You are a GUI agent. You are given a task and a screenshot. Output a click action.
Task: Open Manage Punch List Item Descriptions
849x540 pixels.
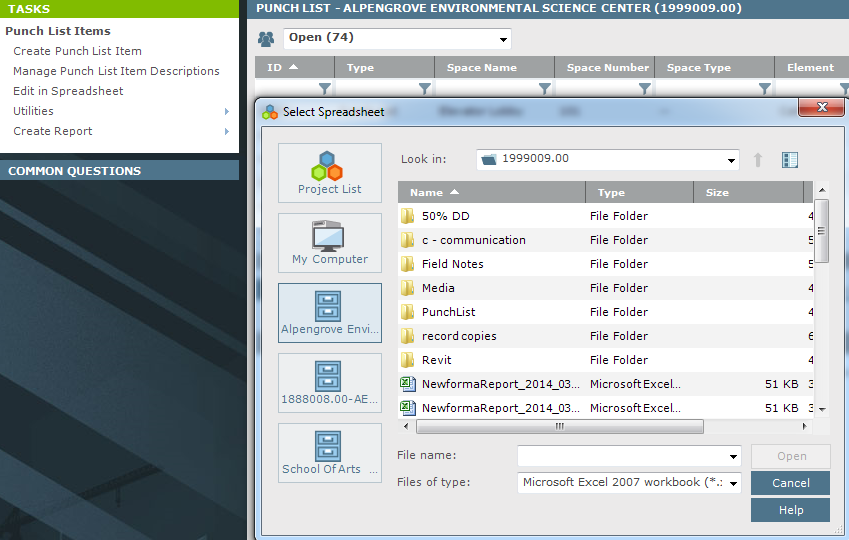point(116,71)
